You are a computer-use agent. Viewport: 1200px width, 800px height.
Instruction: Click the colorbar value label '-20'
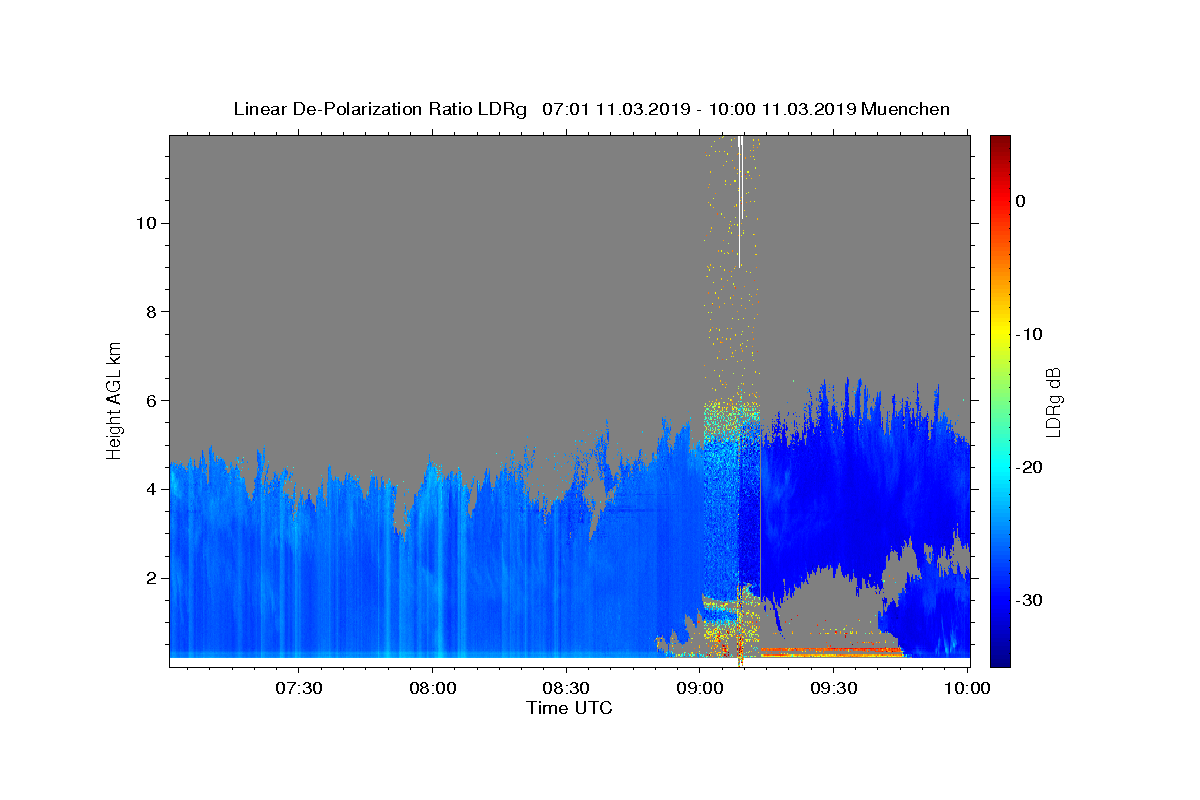click(x=1028, y=467)
